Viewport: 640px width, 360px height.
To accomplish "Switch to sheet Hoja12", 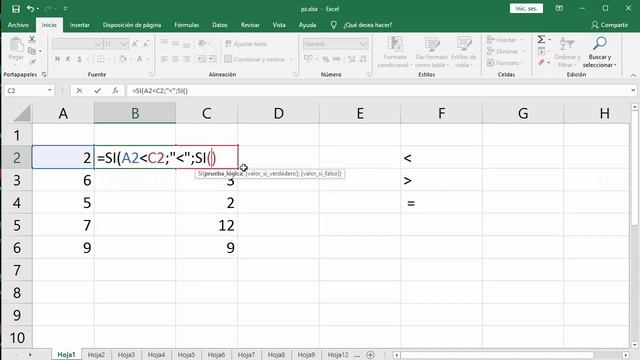I will point(338,355).
